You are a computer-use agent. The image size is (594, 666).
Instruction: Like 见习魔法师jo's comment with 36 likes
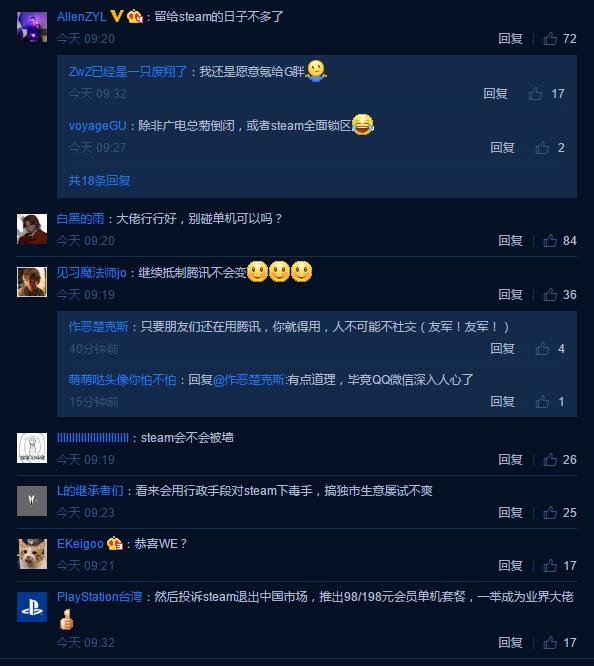550,295
